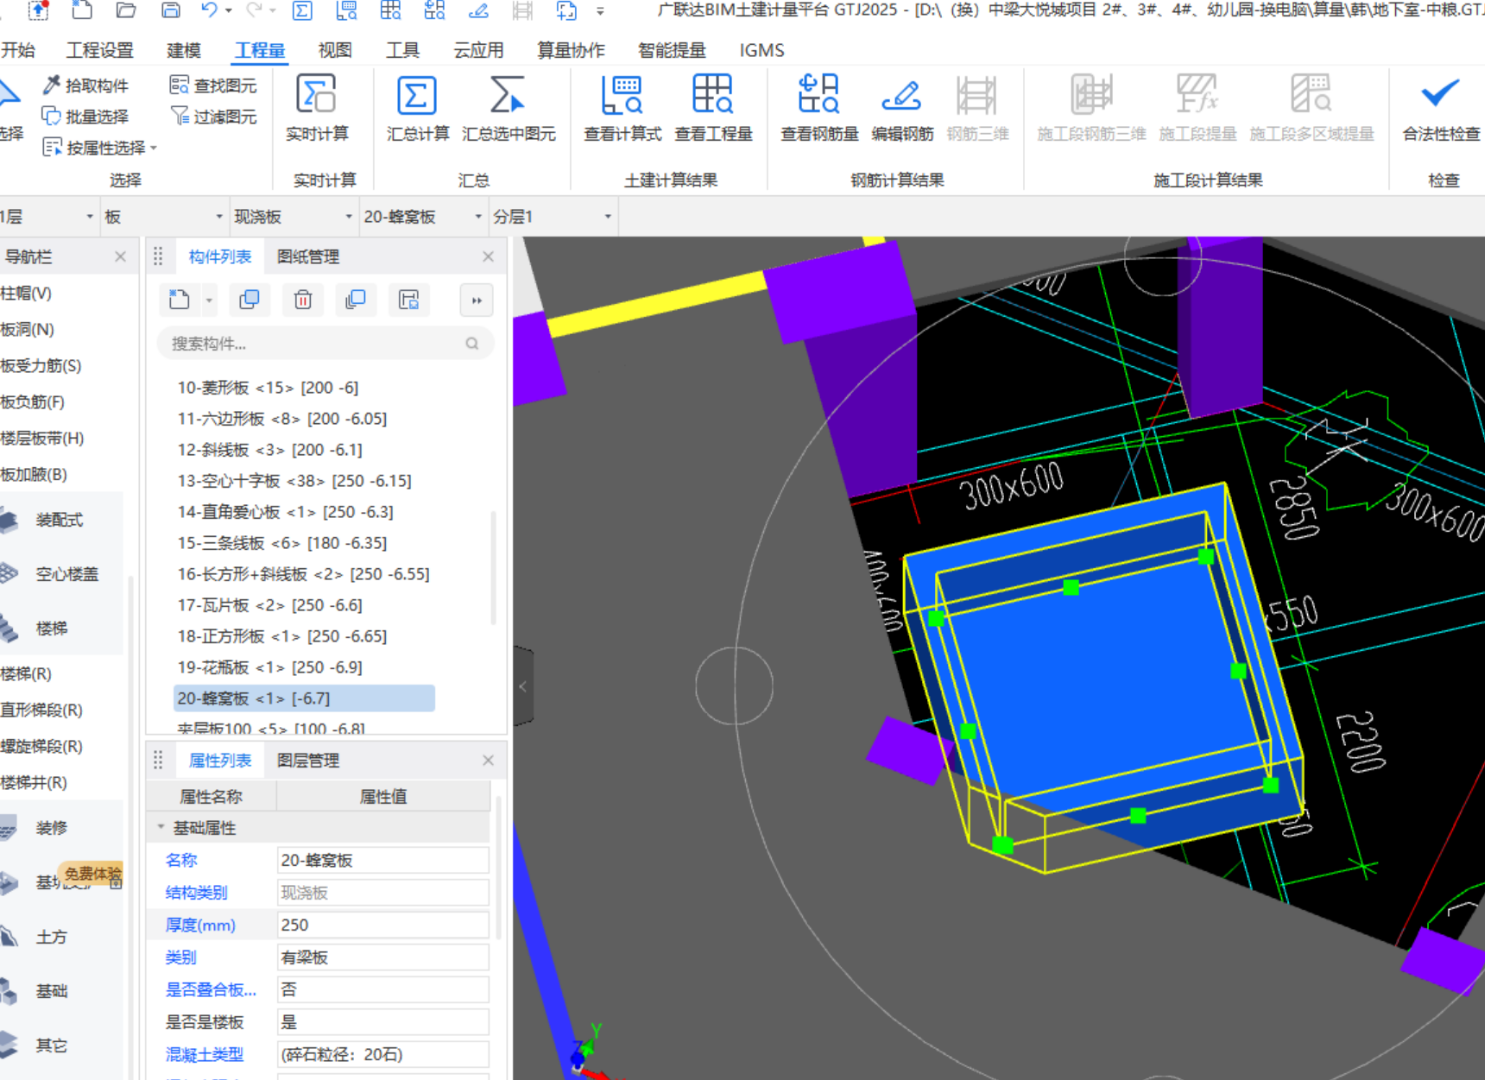Click delete icon in component list toolbar
The image size is (1485, 1080).
[303, 300]
